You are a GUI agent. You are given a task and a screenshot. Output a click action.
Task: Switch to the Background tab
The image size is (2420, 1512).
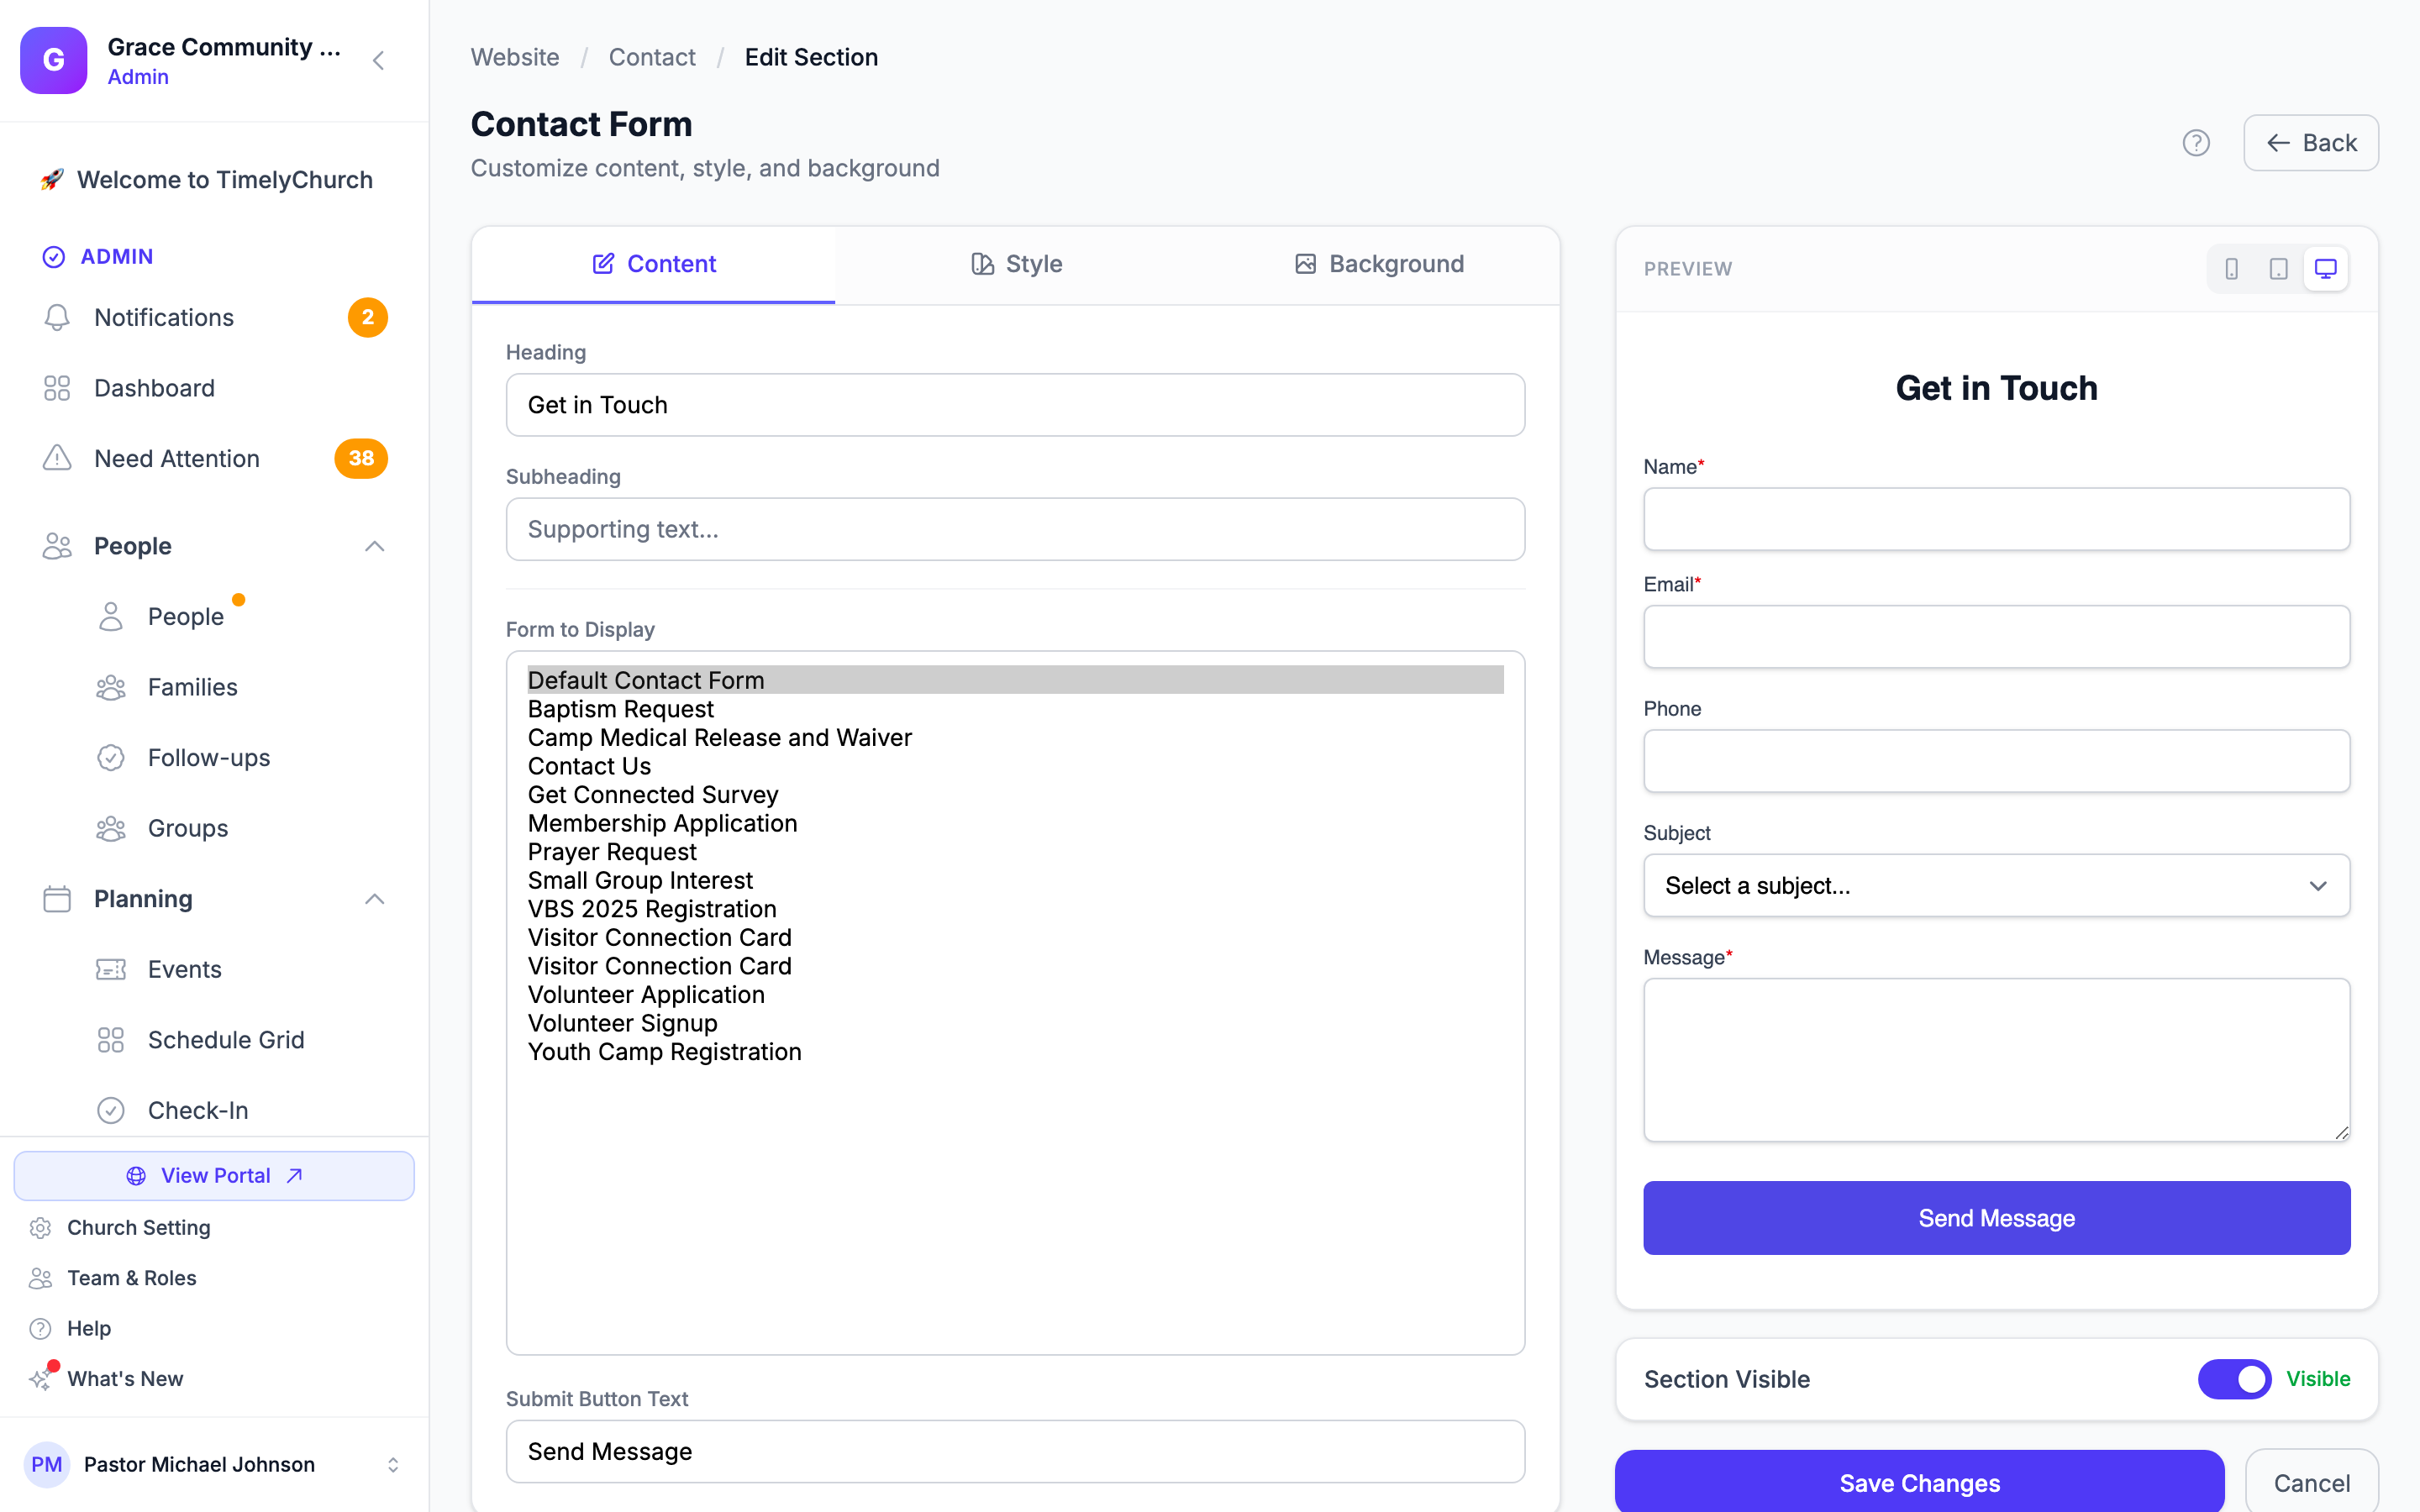(x=1379, y=264)
